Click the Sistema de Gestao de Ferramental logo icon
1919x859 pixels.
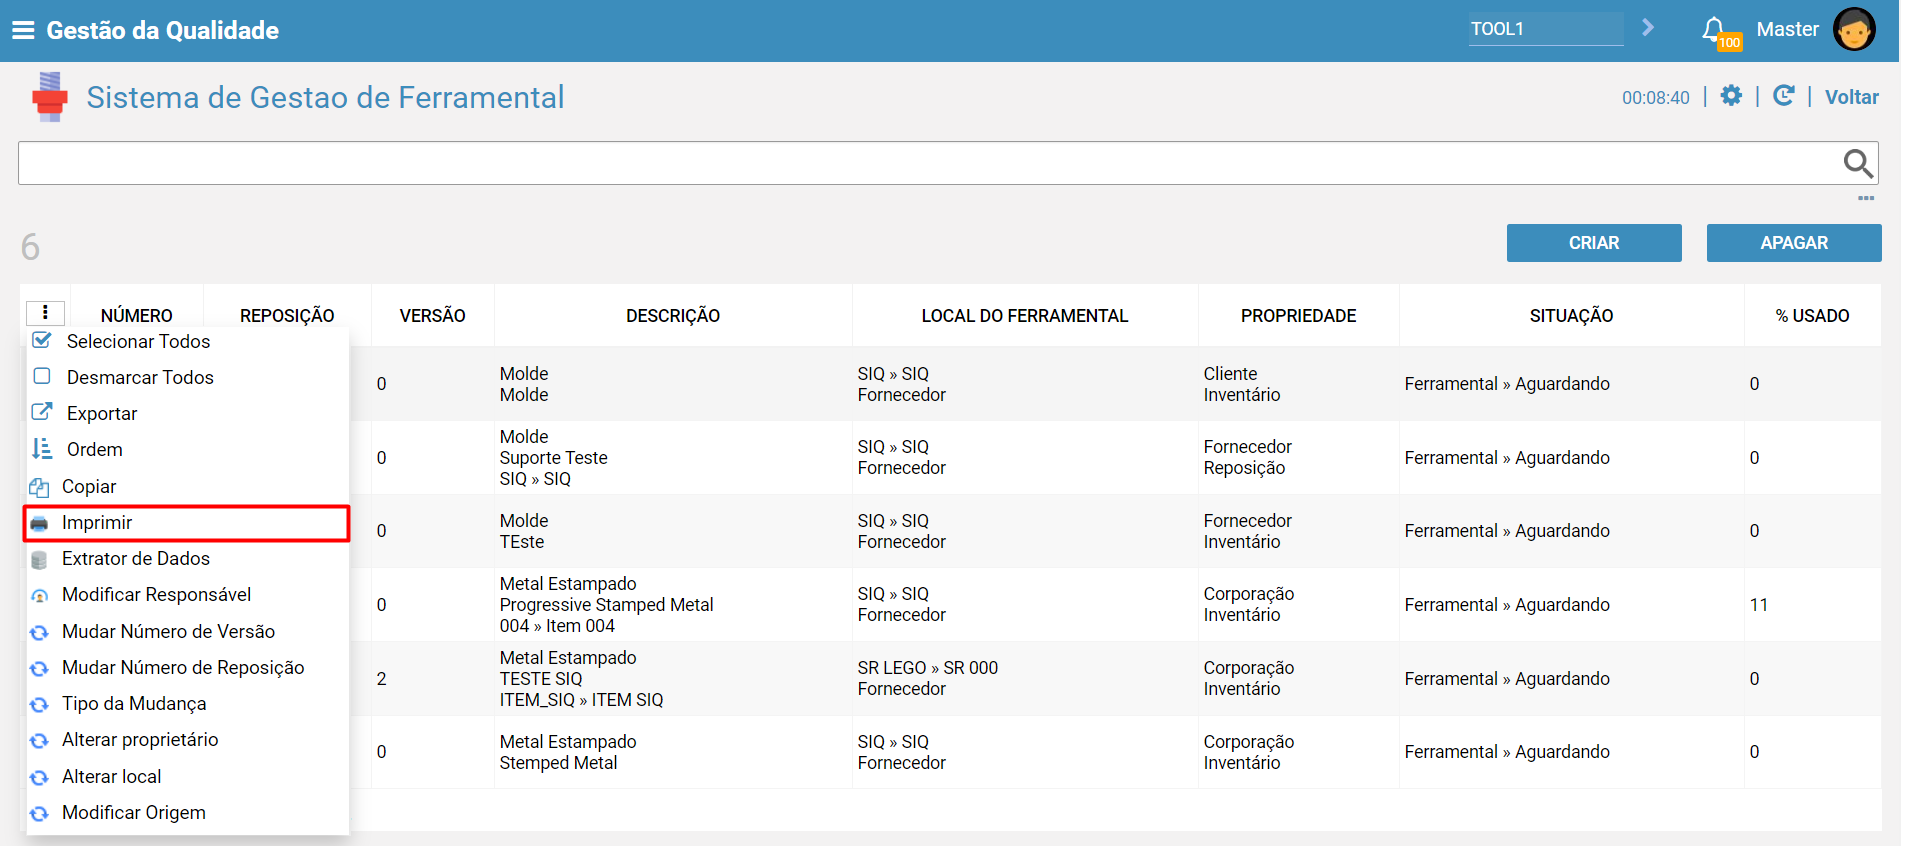(x=49, y=97)
